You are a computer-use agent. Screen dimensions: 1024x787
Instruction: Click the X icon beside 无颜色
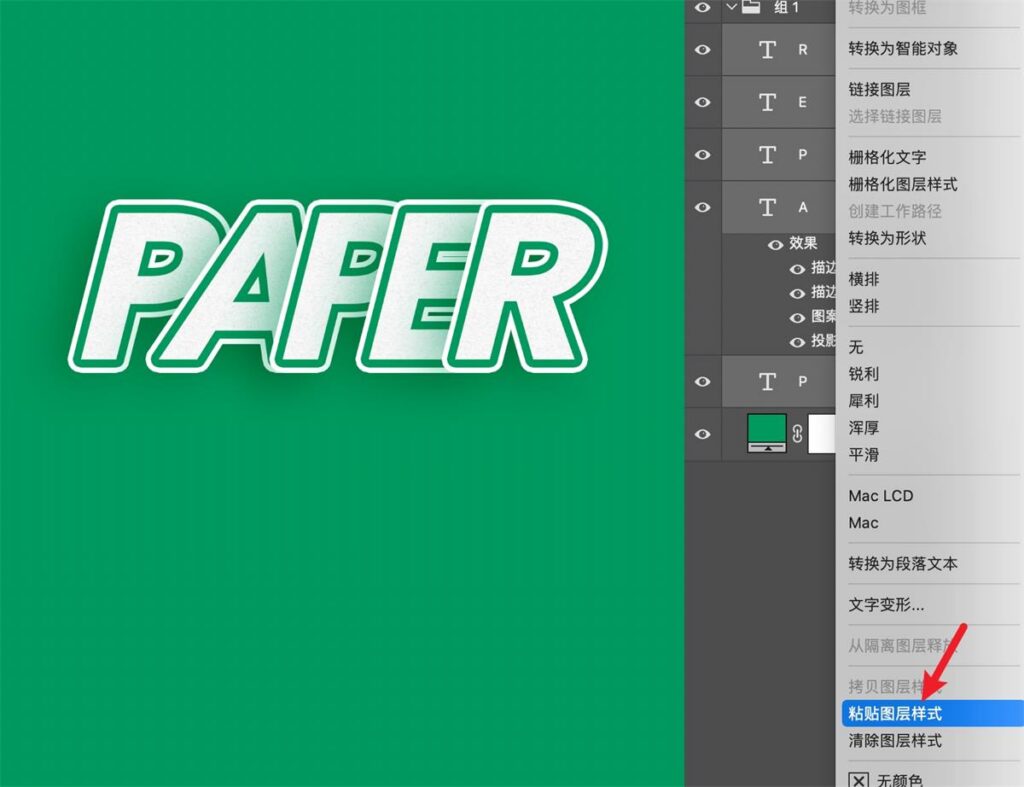tap(859, 780)
